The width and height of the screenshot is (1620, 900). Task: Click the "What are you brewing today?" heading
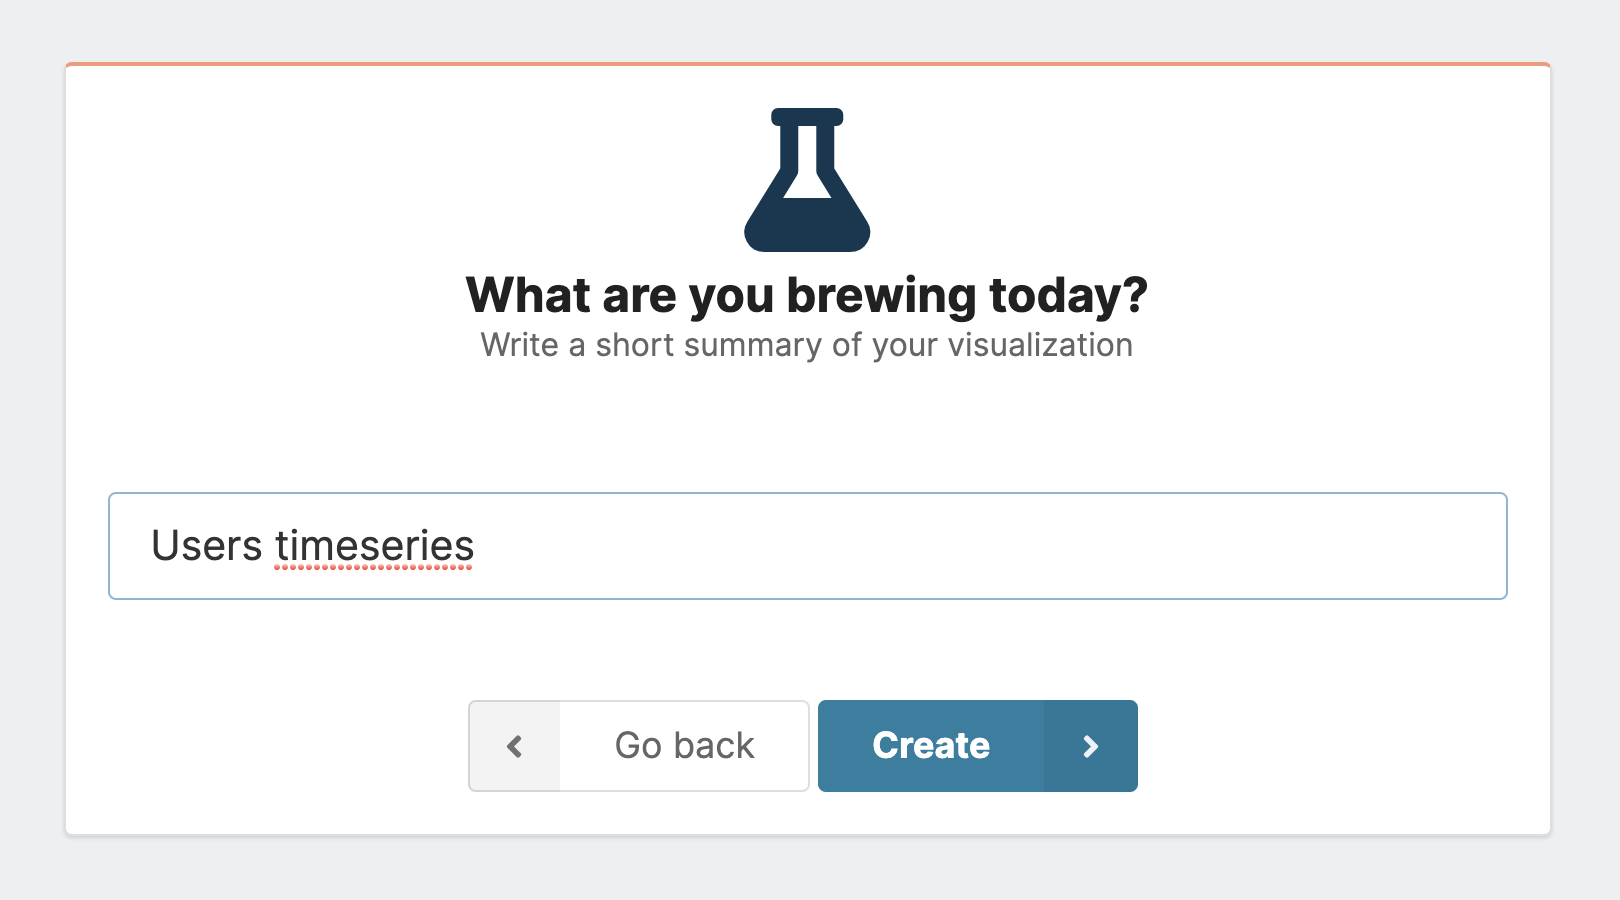click(x=807, y=295)
